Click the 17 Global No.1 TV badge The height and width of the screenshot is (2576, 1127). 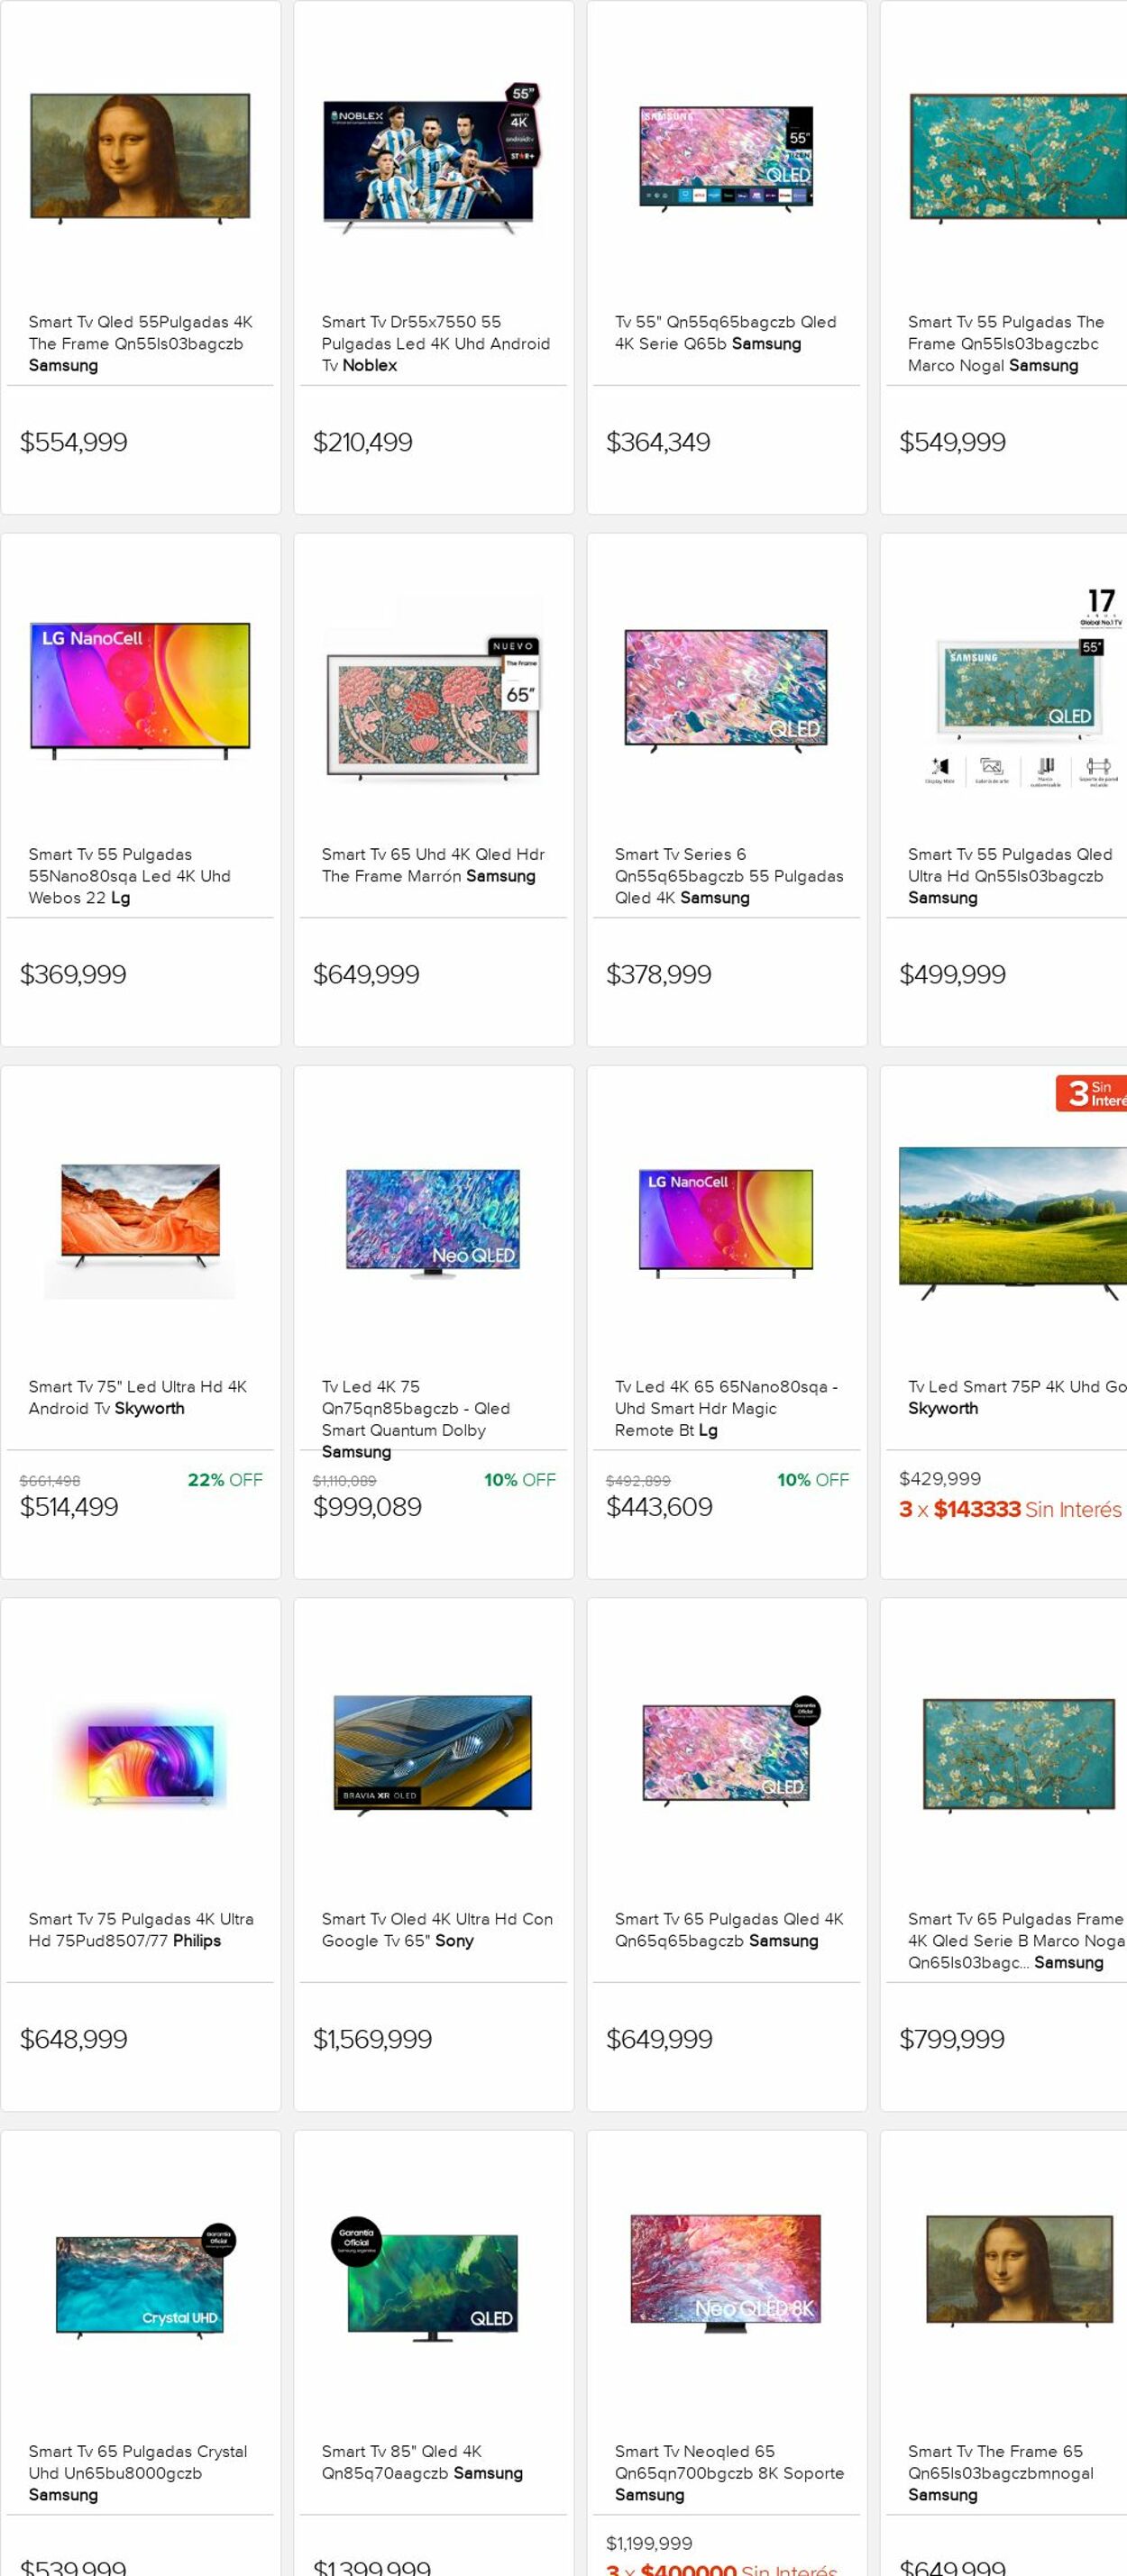coord(1101,607)
